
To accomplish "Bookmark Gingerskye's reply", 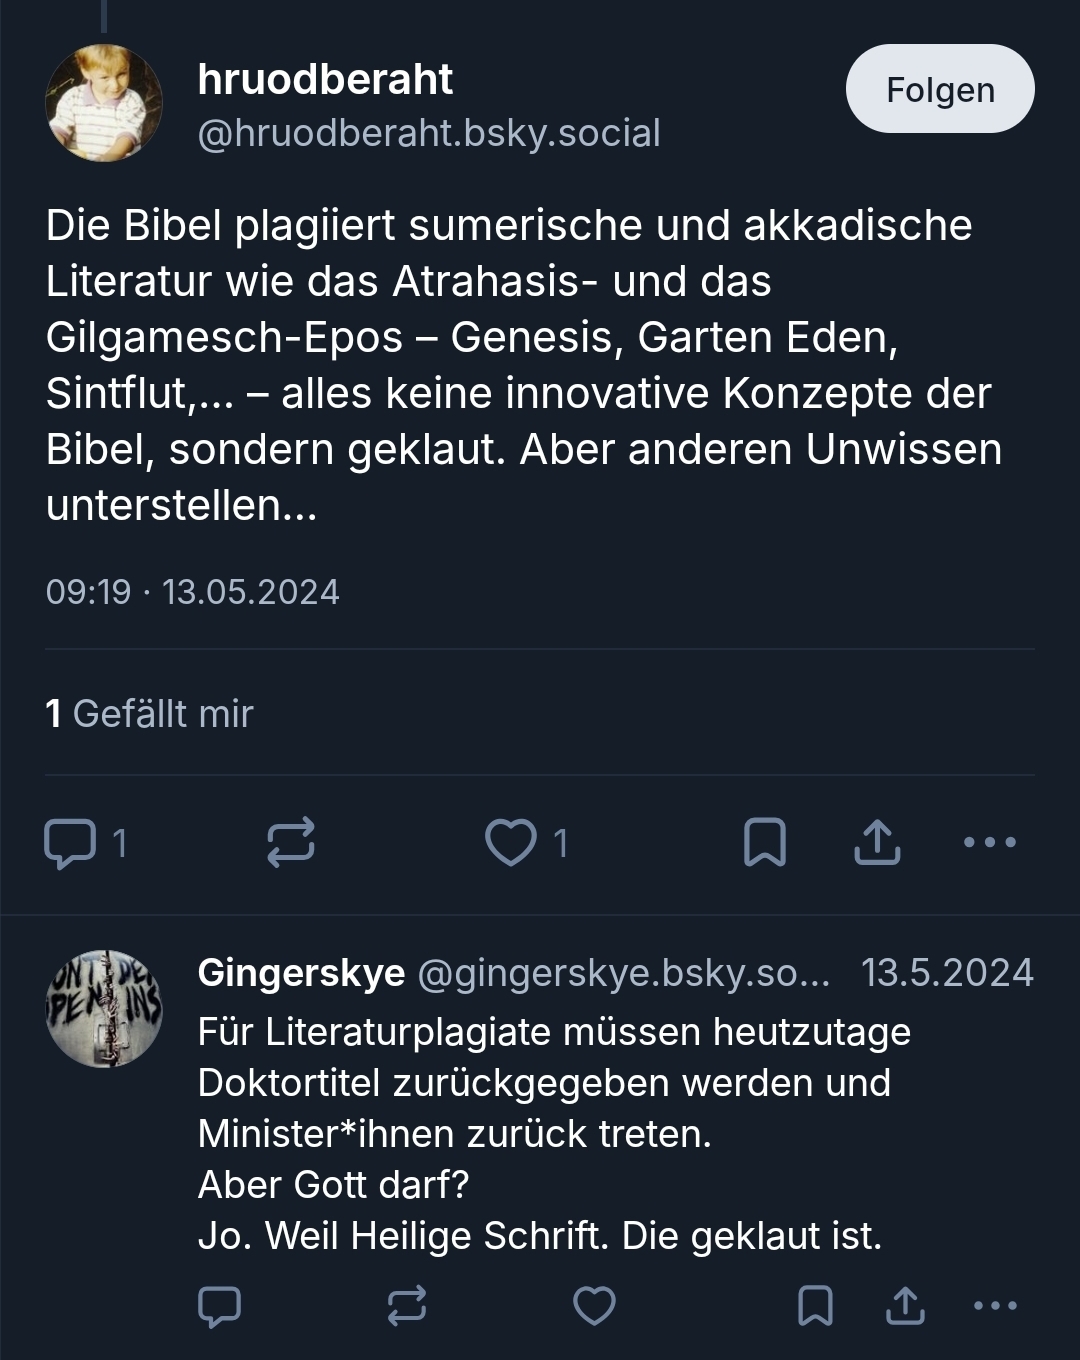I will (815, 1306).
